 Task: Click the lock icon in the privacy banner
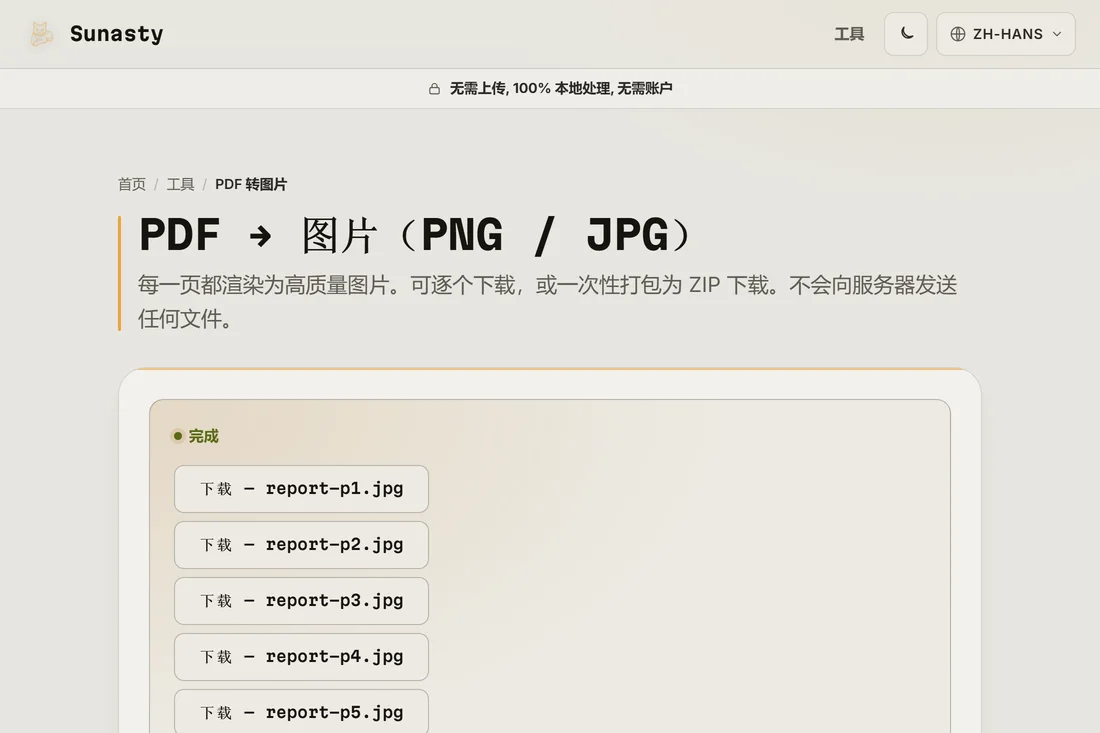(434, 88)
